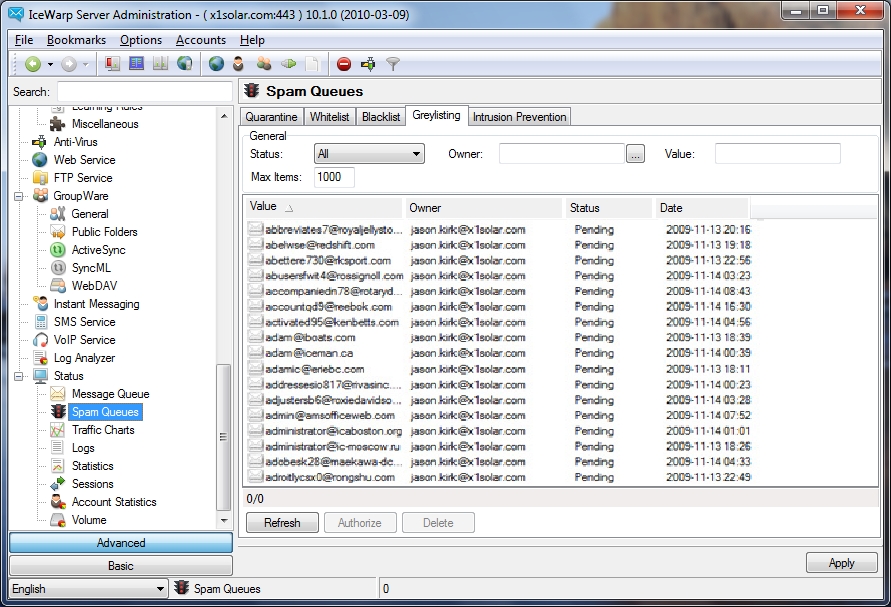
Task: Click the green Back navigation arrow
Action: [x=32, y=64]
